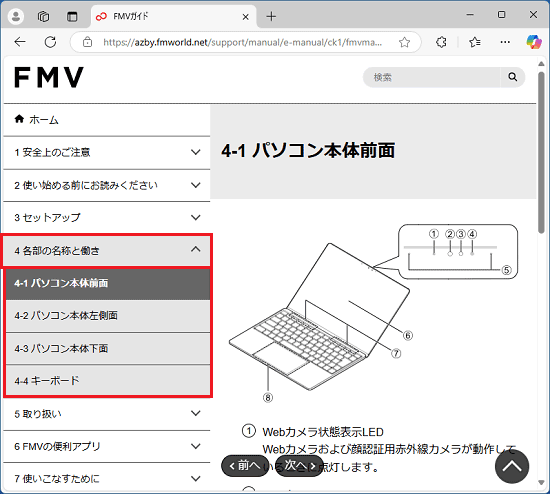Click the search magnifier button
Image resolution: width=550 pixels, height=494 pixels.
[x=512, y=77]
